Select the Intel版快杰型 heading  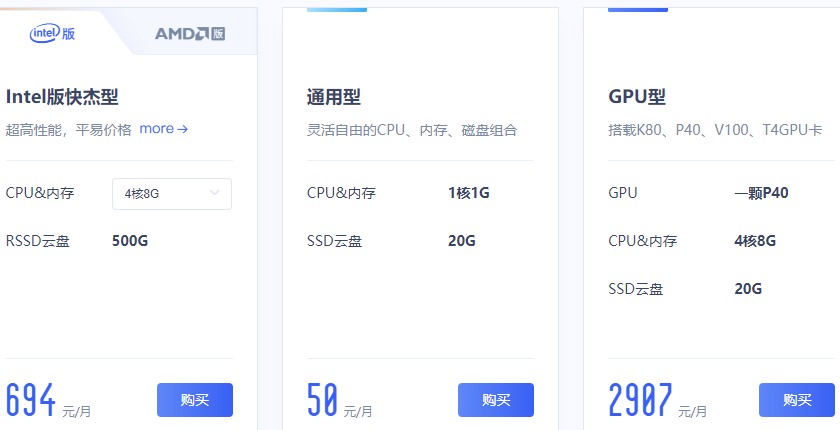[x=62, y=97]
